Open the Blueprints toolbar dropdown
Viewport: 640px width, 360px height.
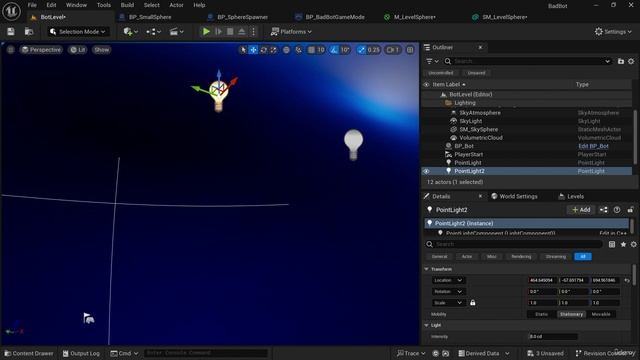click(x=153, y=31)
